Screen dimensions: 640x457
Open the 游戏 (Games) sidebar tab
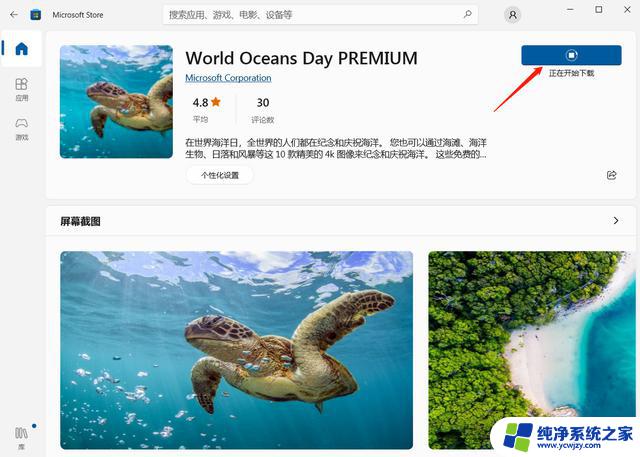point(22,129)
